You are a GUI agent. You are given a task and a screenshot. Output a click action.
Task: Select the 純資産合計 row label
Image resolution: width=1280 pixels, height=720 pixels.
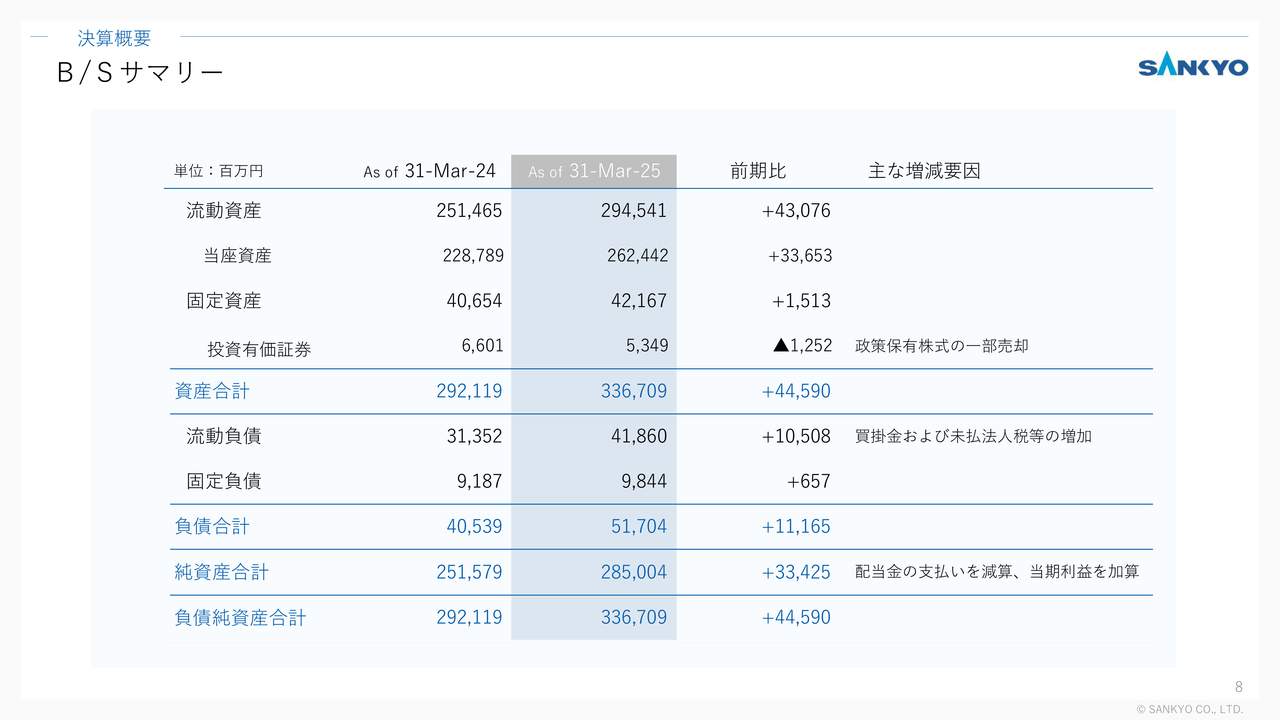(222, 572)
